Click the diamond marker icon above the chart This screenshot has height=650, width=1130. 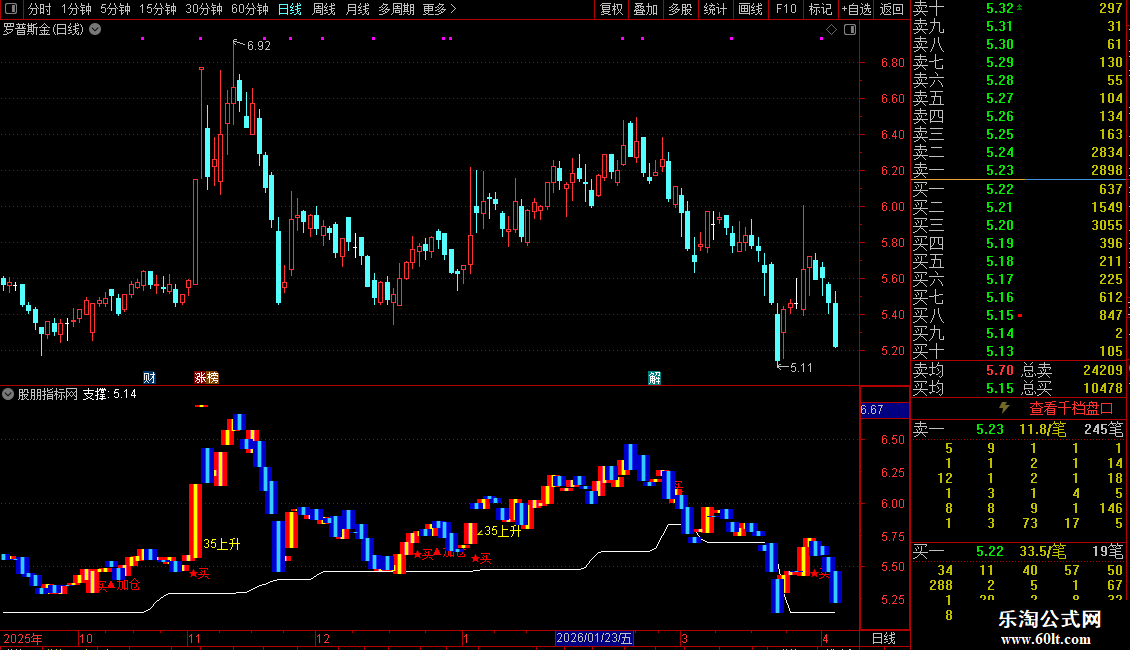point(832,30)
